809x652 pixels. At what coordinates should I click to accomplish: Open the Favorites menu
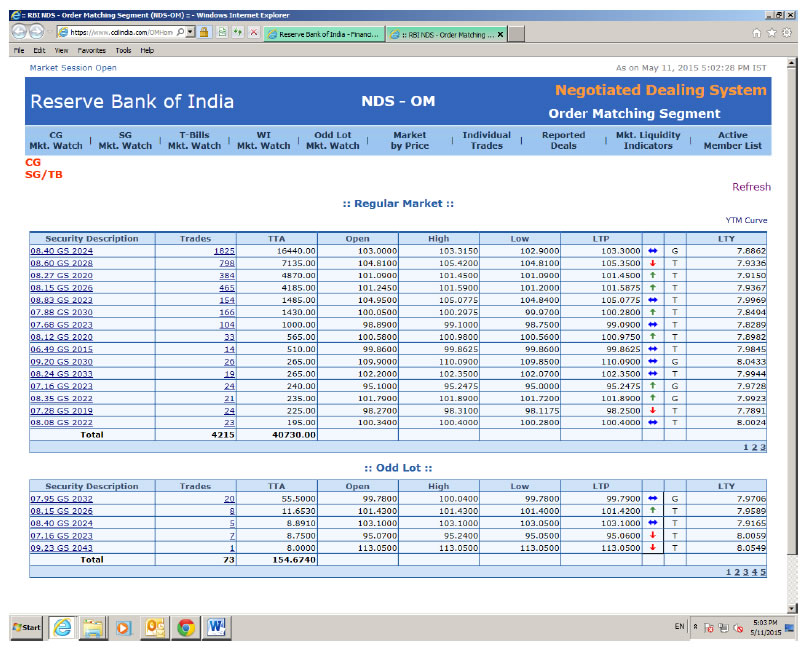click(92, 50)
